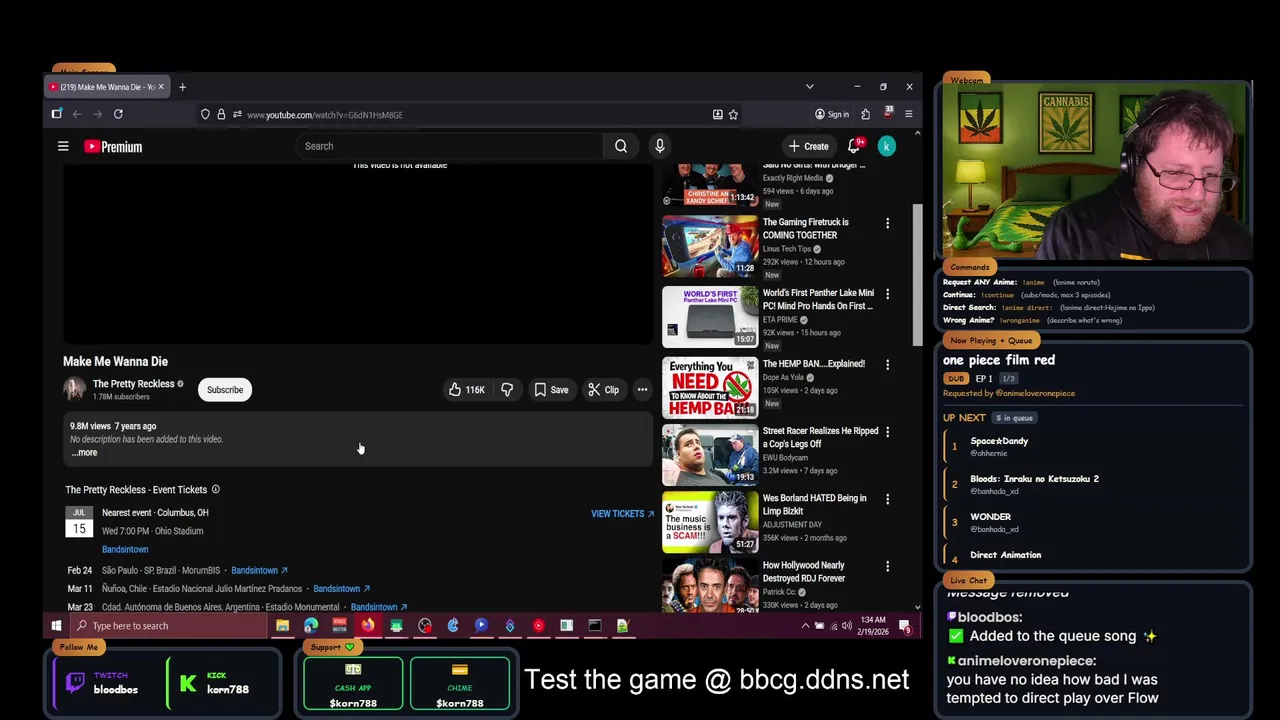
Task: Switch to Firefox on the taskbar
Action: (368, 626)
